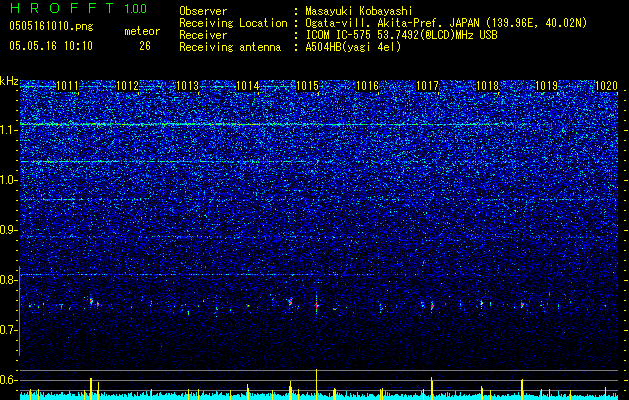Click observer name Masayuki Kobayashi
This screenshot has width=629, height=400.
[359, 11]
